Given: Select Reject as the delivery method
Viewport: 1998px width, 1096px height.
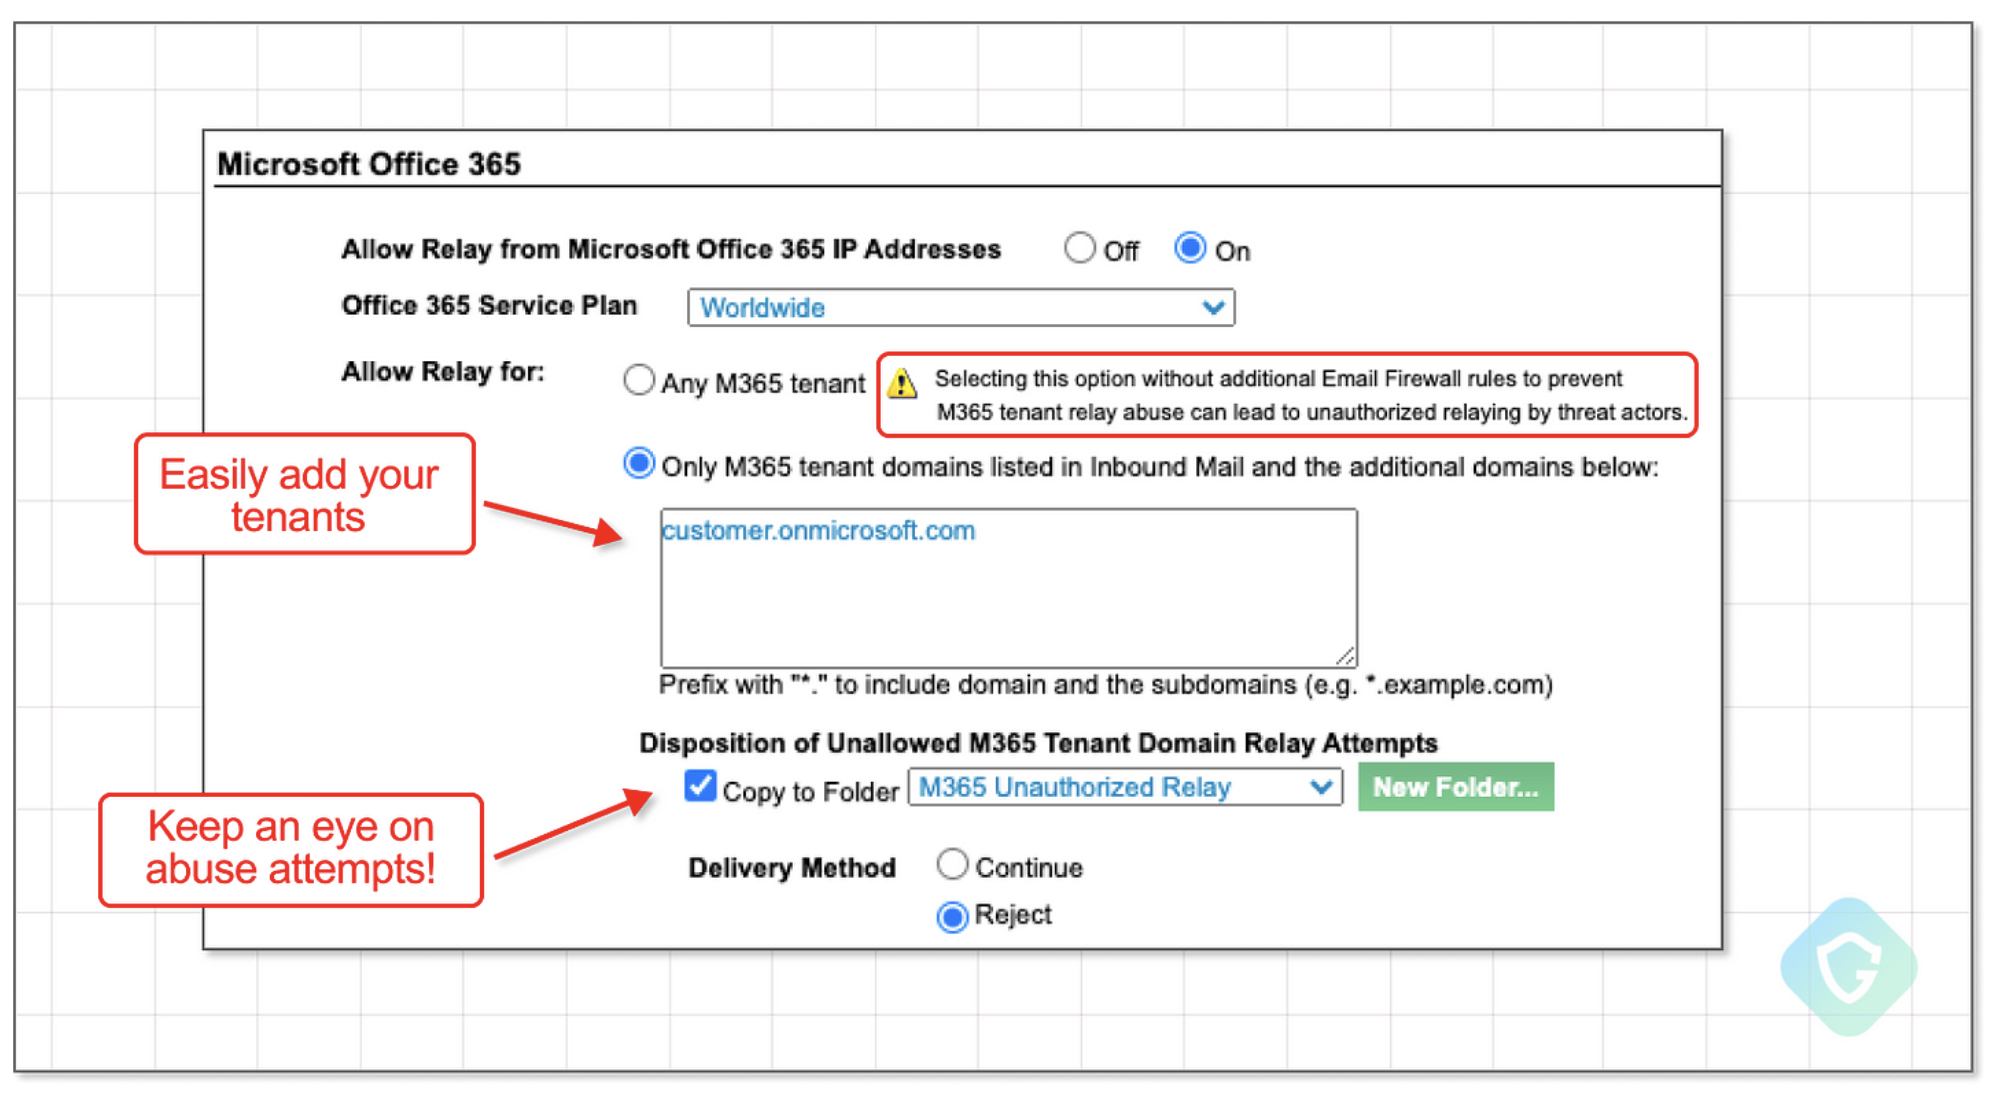Looking at the screenshot, I should click(953, 916).
